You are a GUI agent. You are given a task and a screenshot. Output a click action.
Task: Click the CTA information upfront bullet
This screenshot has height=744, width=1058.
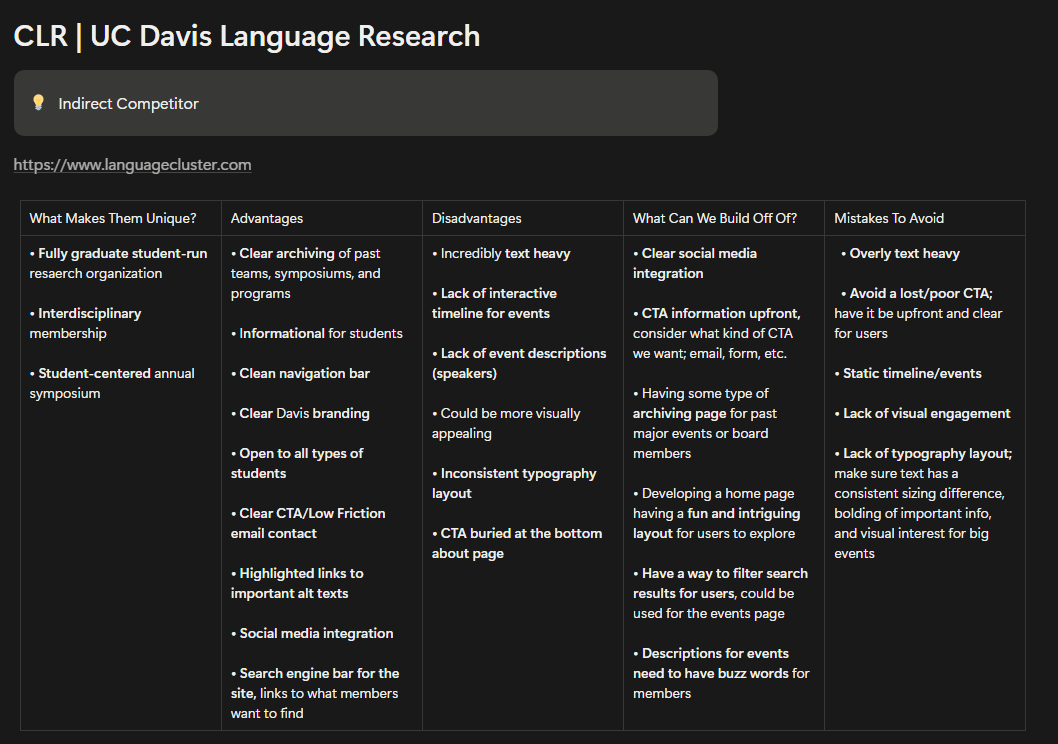coord(717,333)
